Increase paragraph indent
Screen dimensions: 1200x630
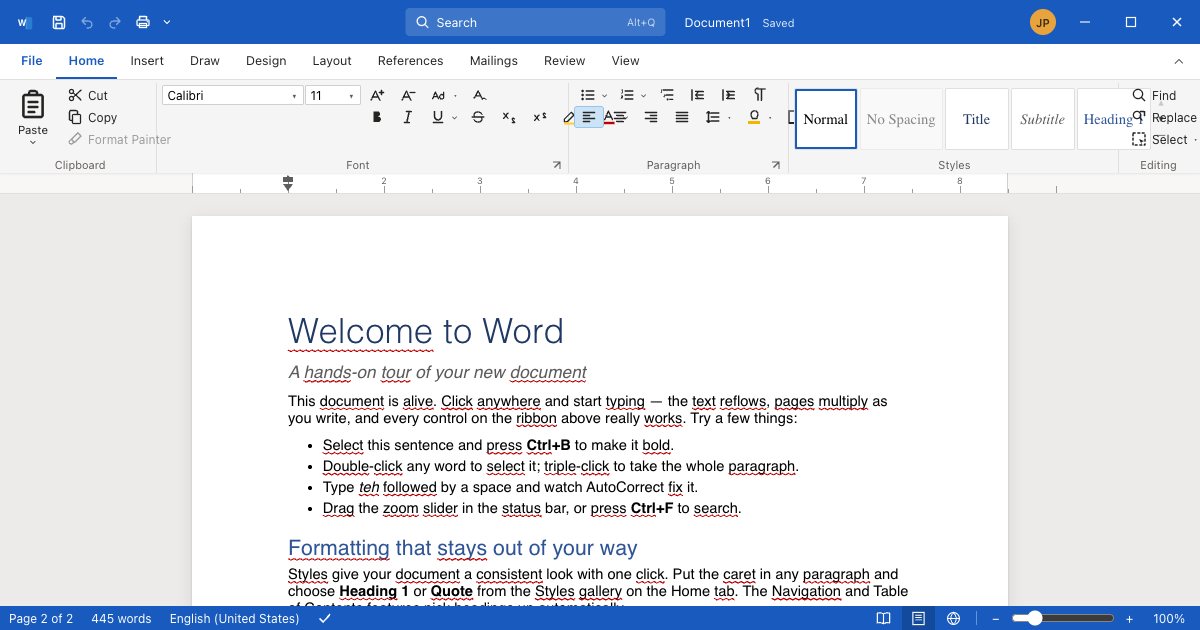pos(728,95)
